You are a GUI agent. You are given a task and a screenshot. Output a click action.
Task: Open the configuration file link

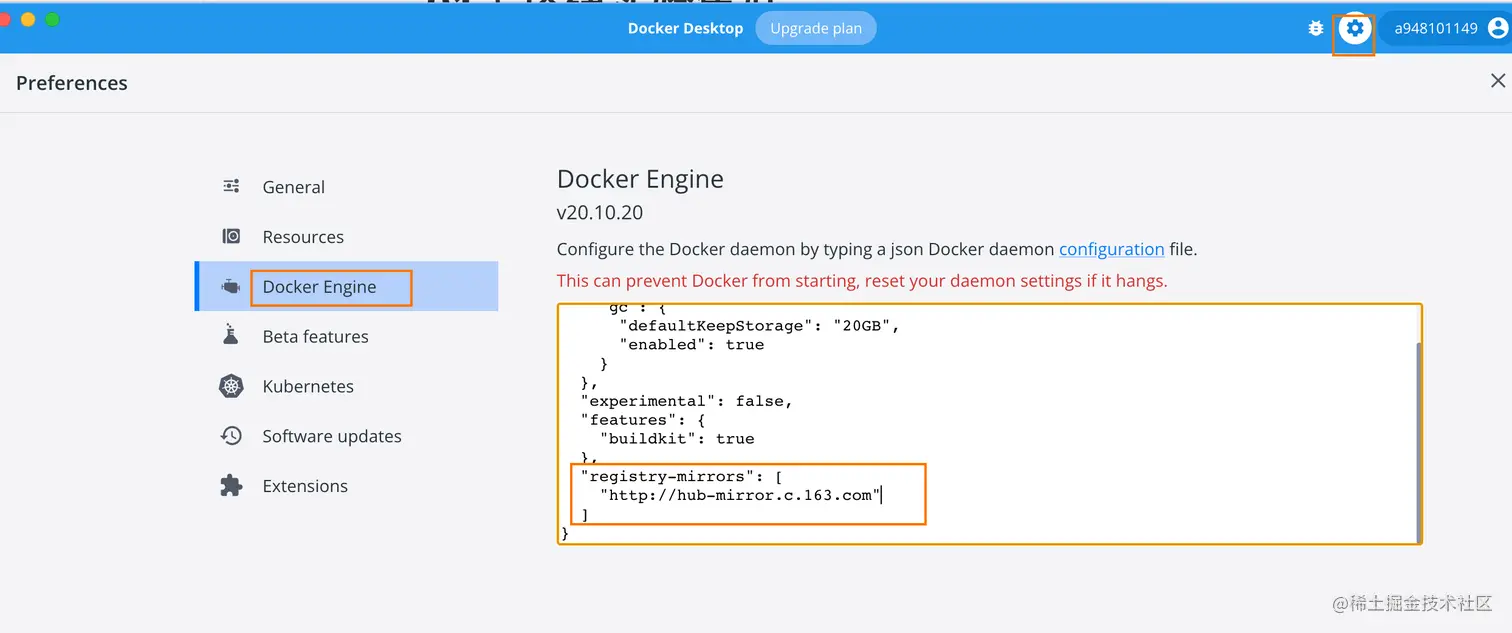click(1111, 249)
